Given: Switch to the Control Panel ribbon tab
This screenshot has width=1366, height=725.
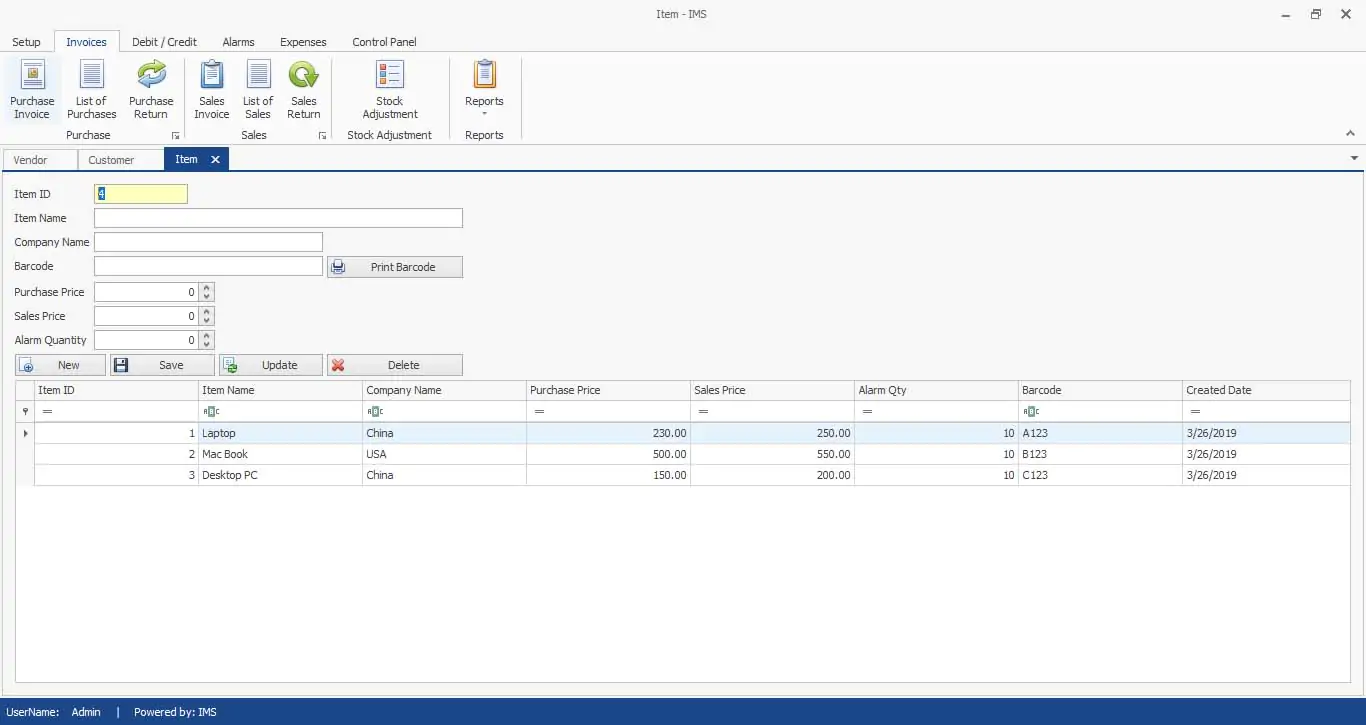Looking at the screenshot, I should click(x=384, y=42).
